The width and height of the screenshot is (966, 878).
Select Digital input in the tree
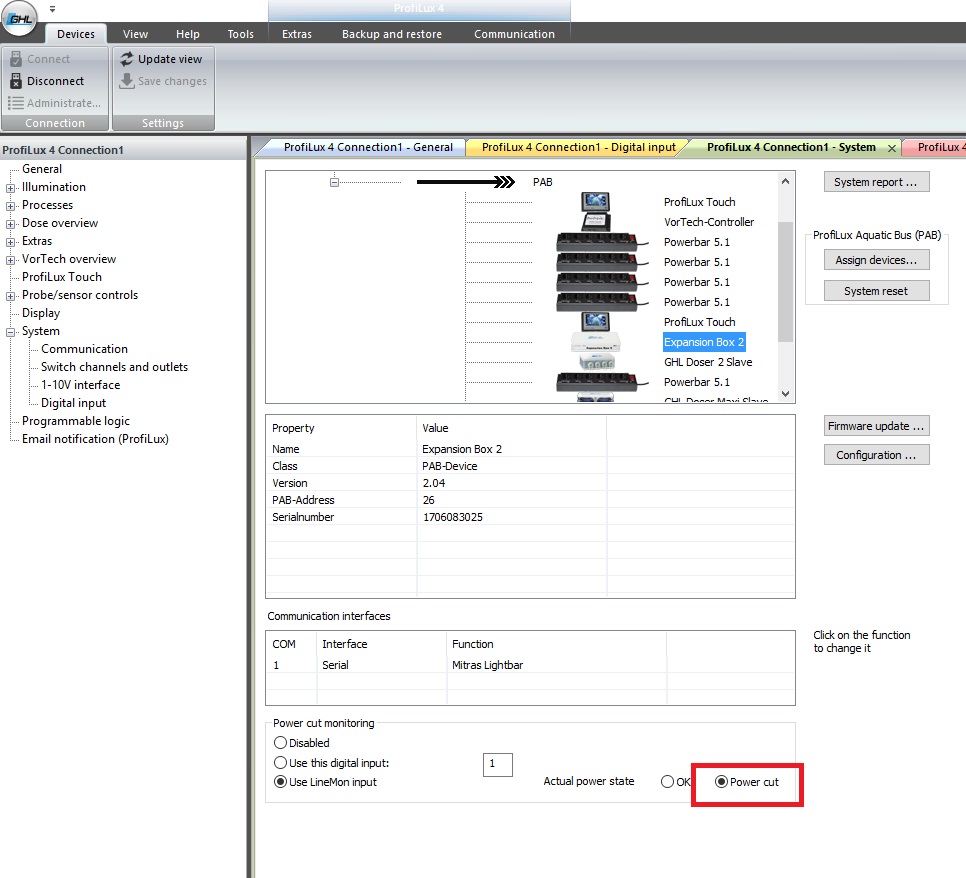[x=73, y=403]
